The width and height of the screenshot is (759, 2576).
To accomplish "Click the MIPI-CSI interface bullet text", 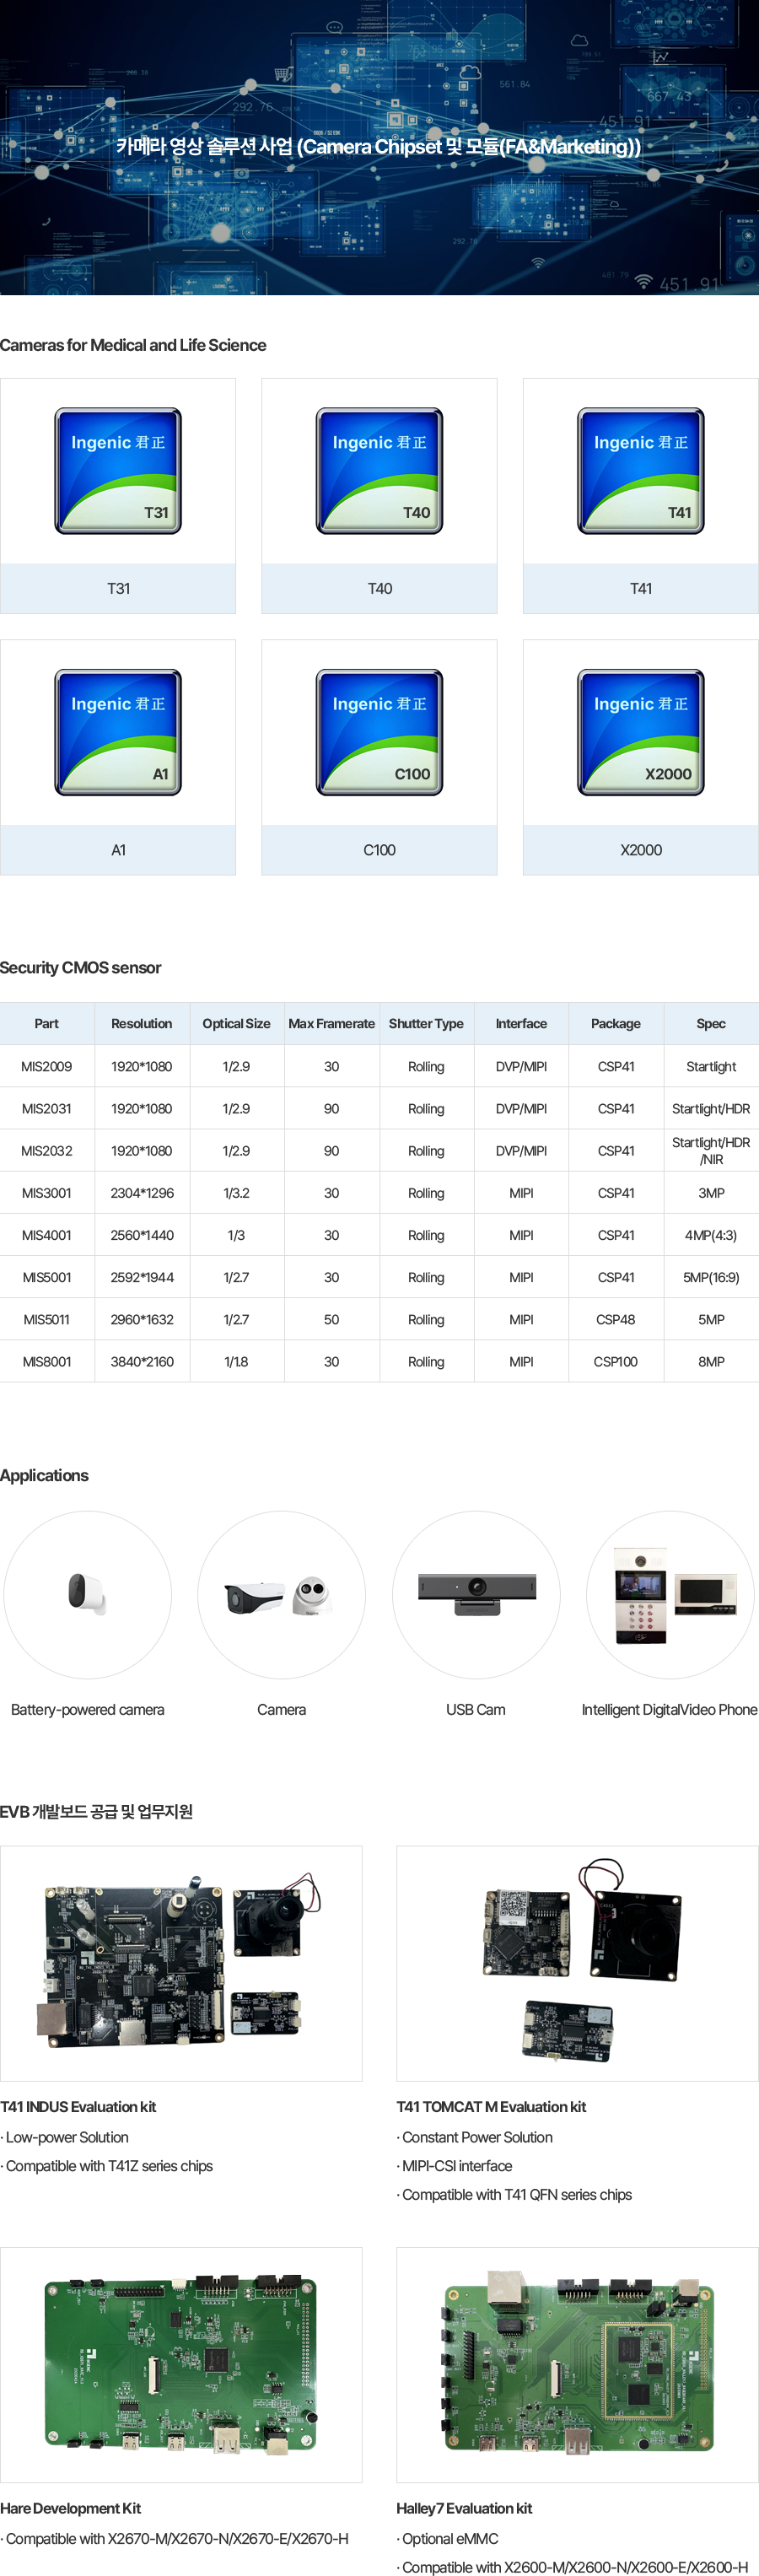I will (455, 2166).
